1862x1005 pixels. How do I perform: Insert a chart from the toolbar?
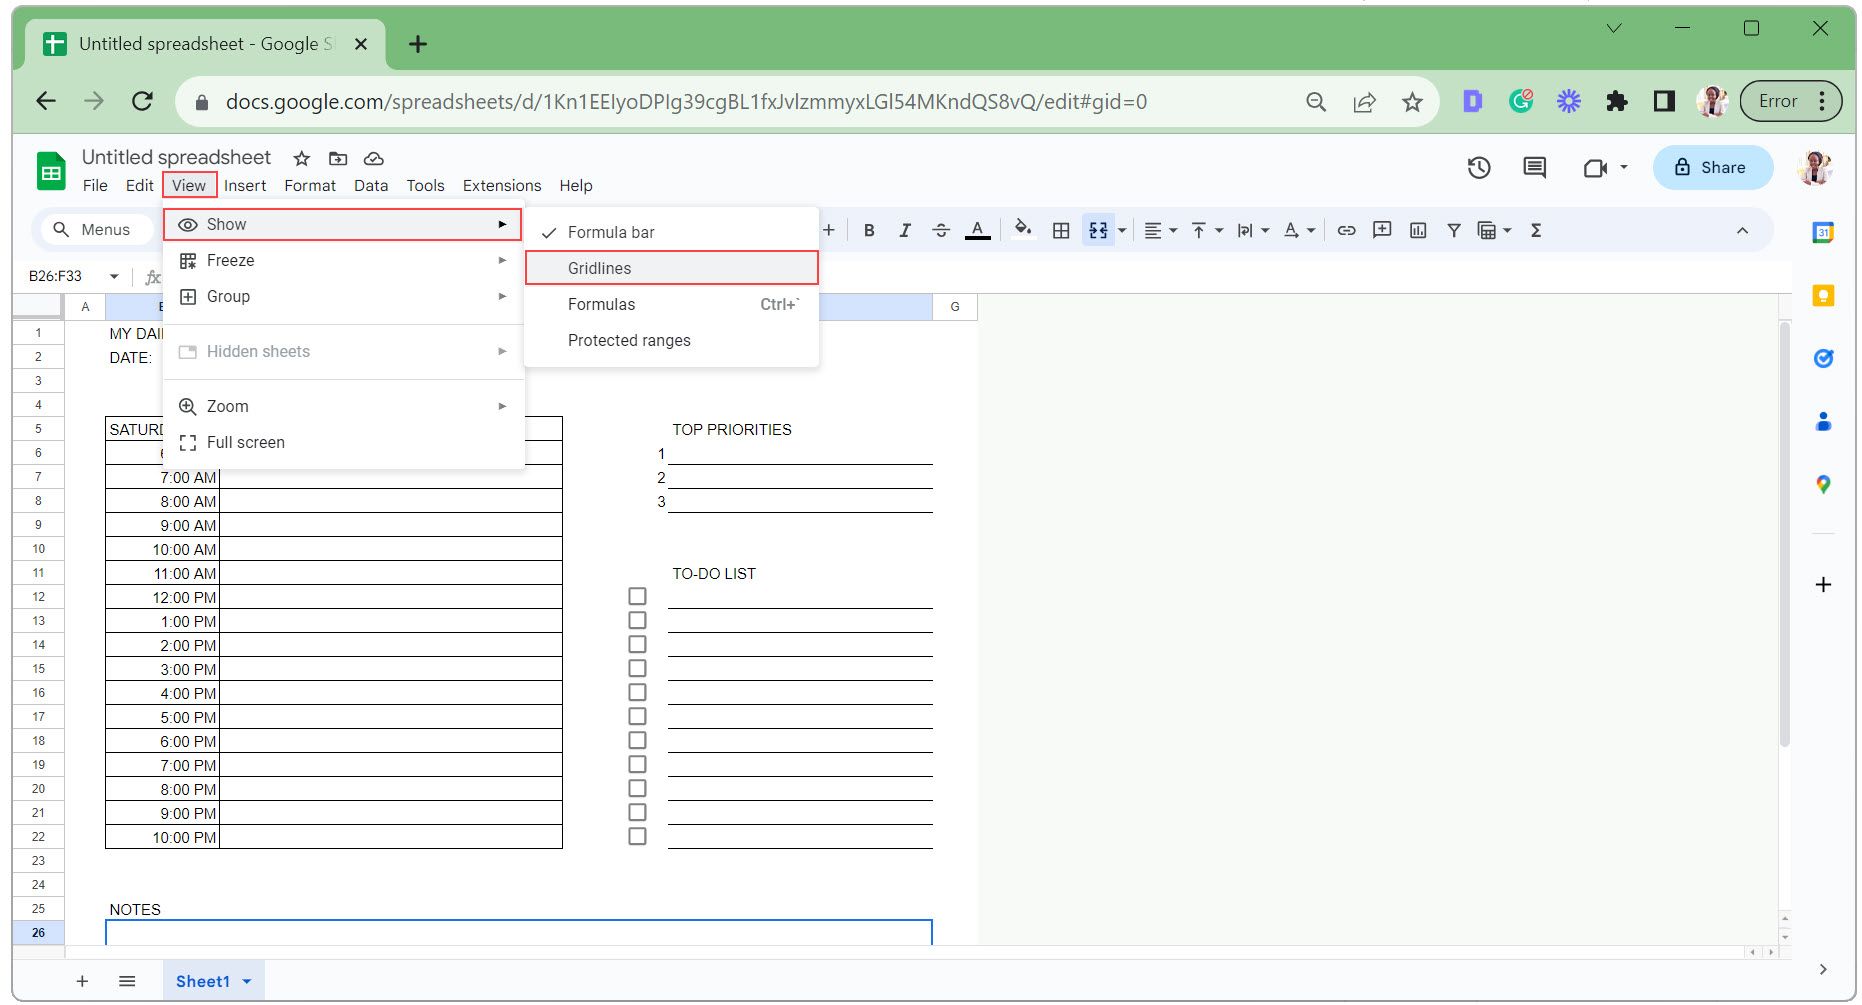point(1417,230)
